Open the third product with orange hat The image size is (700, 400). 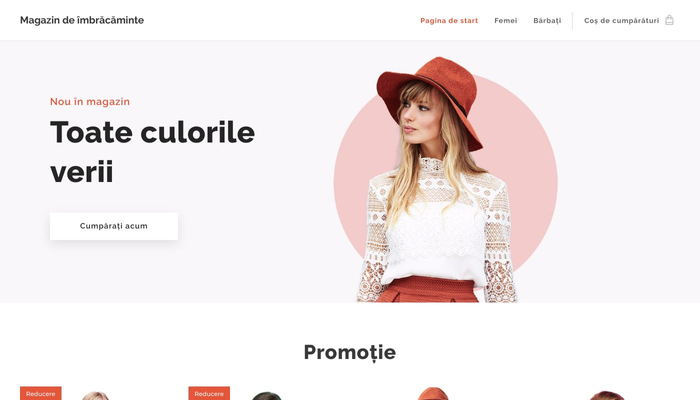[x=433, y=394]
